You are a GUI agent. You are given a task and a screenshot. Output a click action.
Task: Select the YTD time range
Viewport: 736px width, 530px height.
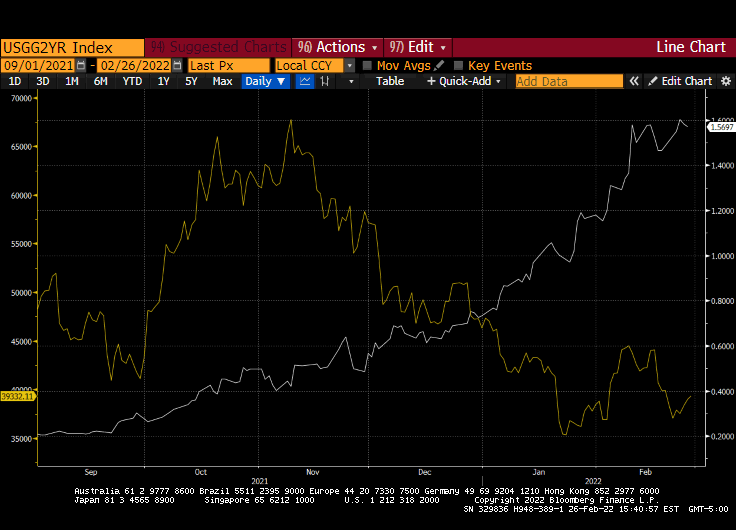click(x=131, y=81)
